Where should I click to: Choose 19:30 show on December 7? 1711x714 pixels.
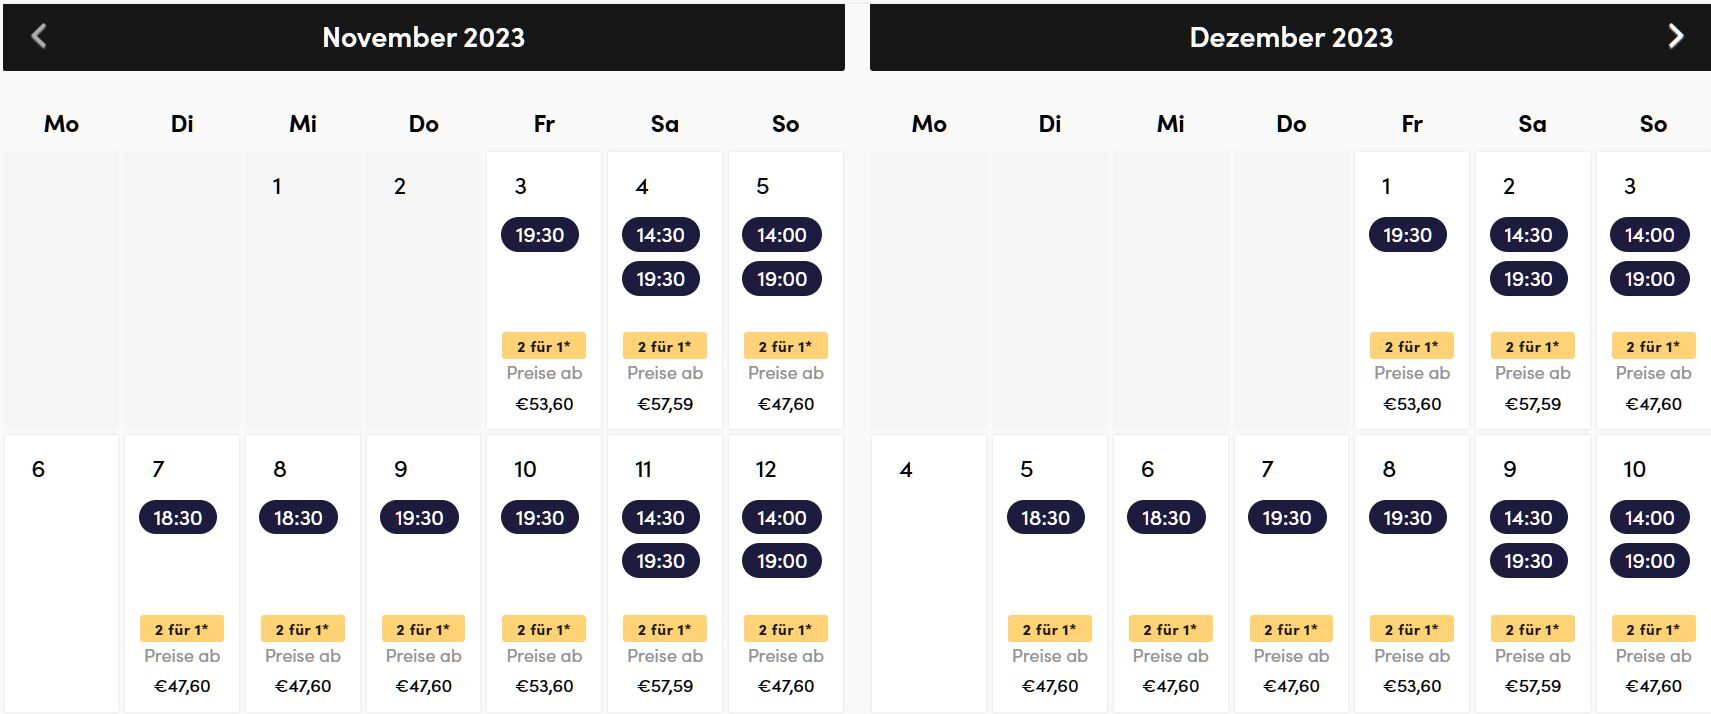pos(1287,518)
